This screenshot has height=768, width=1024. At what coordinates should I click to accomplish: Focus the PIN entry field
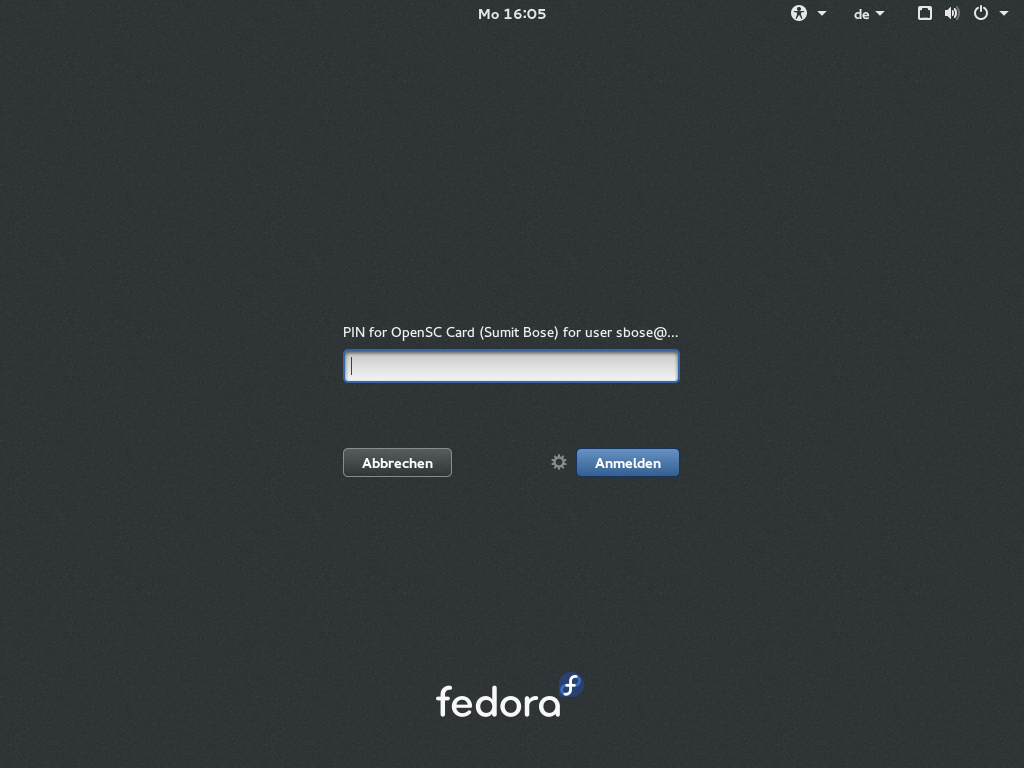(x=511, y=366)
